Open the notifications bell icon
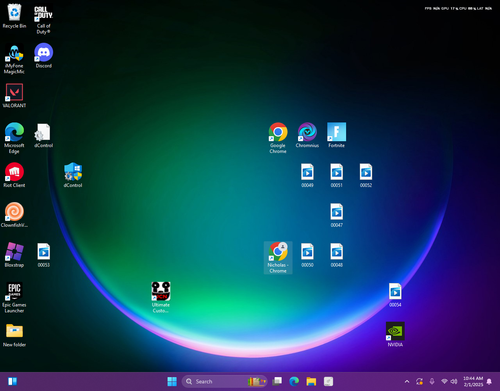This screenshot has height=391, width=500. (489, 382)
